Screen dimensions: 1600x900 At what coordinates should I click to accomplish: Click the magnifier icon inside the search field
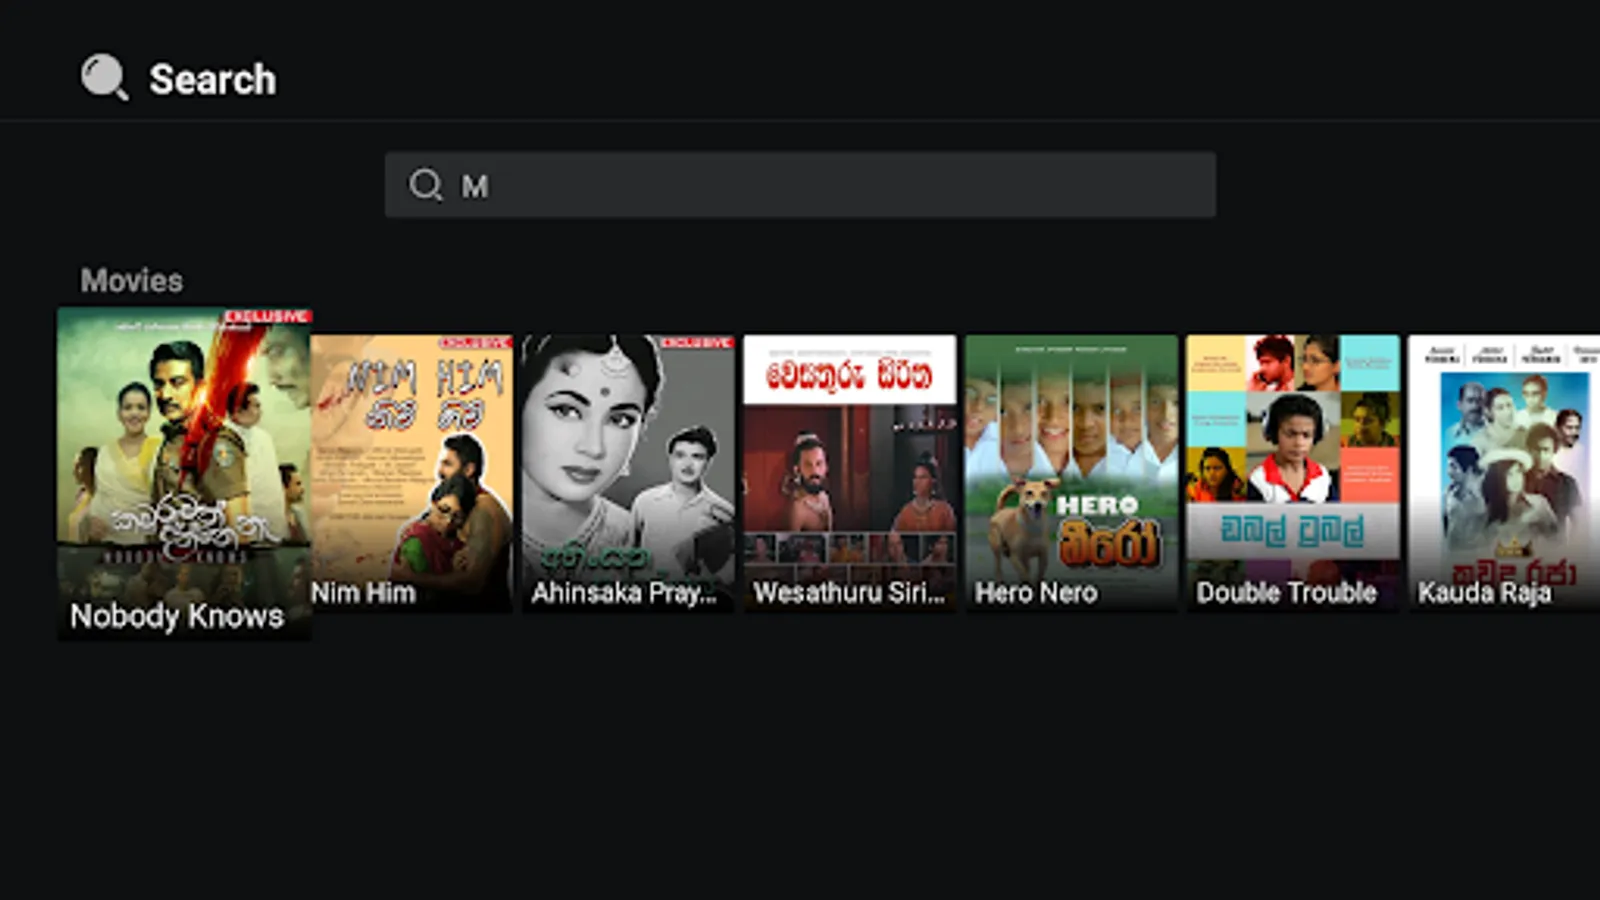tap(426, 185)
